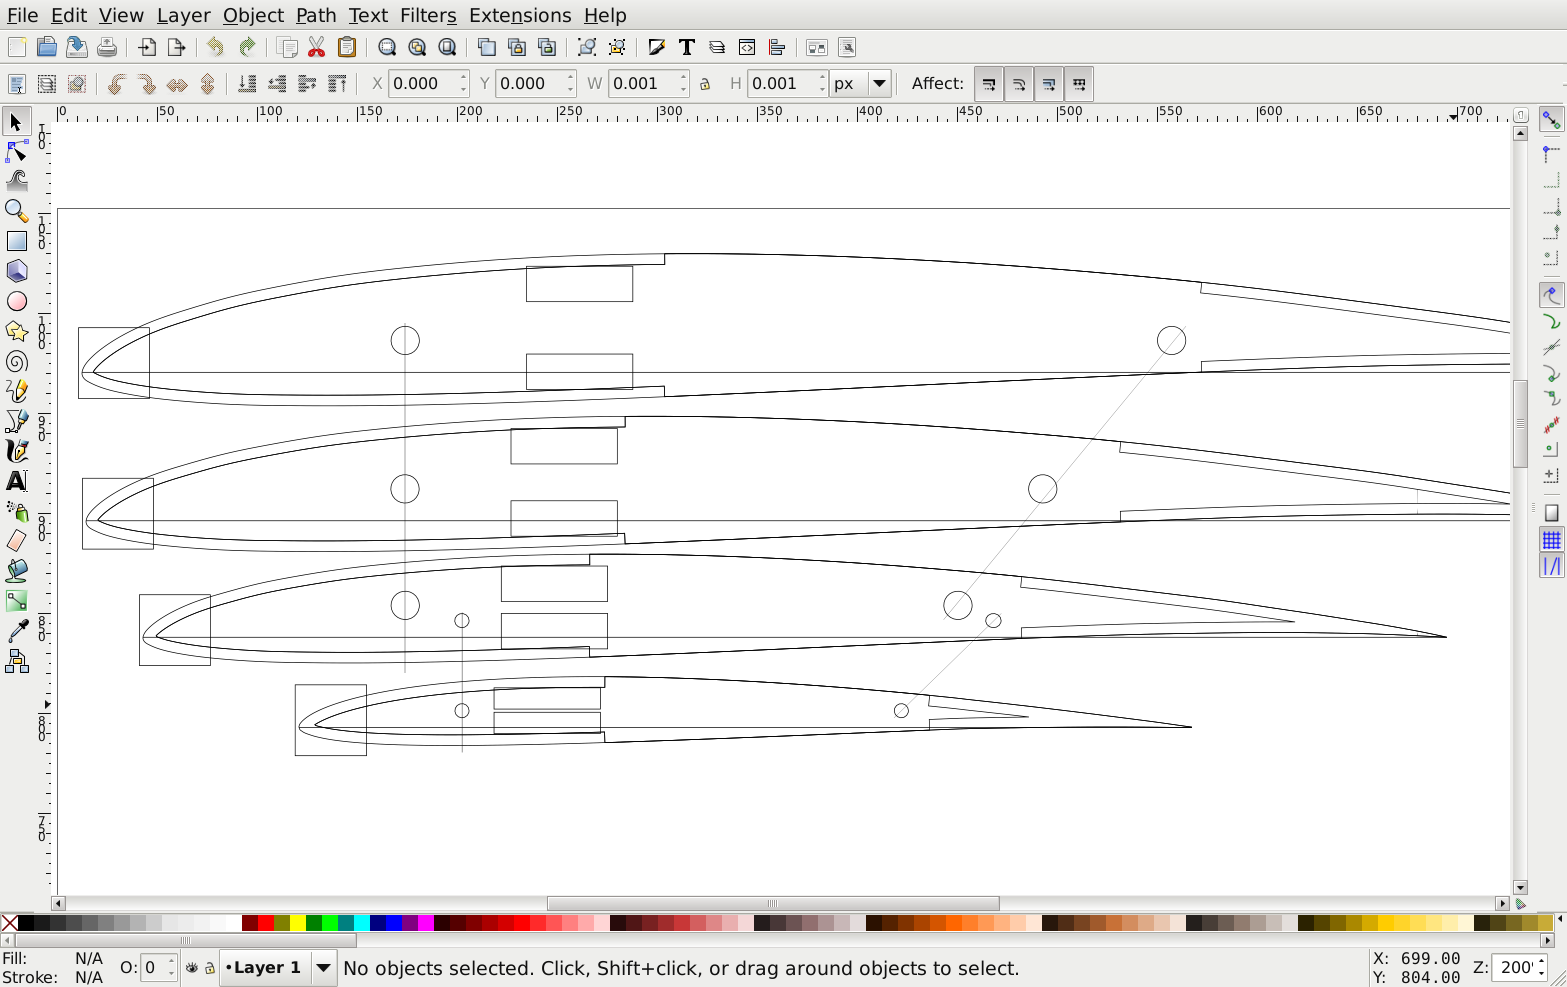The width and height of the screenshot is (1567, 987).
Task: Open the px units dropdown
Action: pyautogui.click(x=879, y=84)
